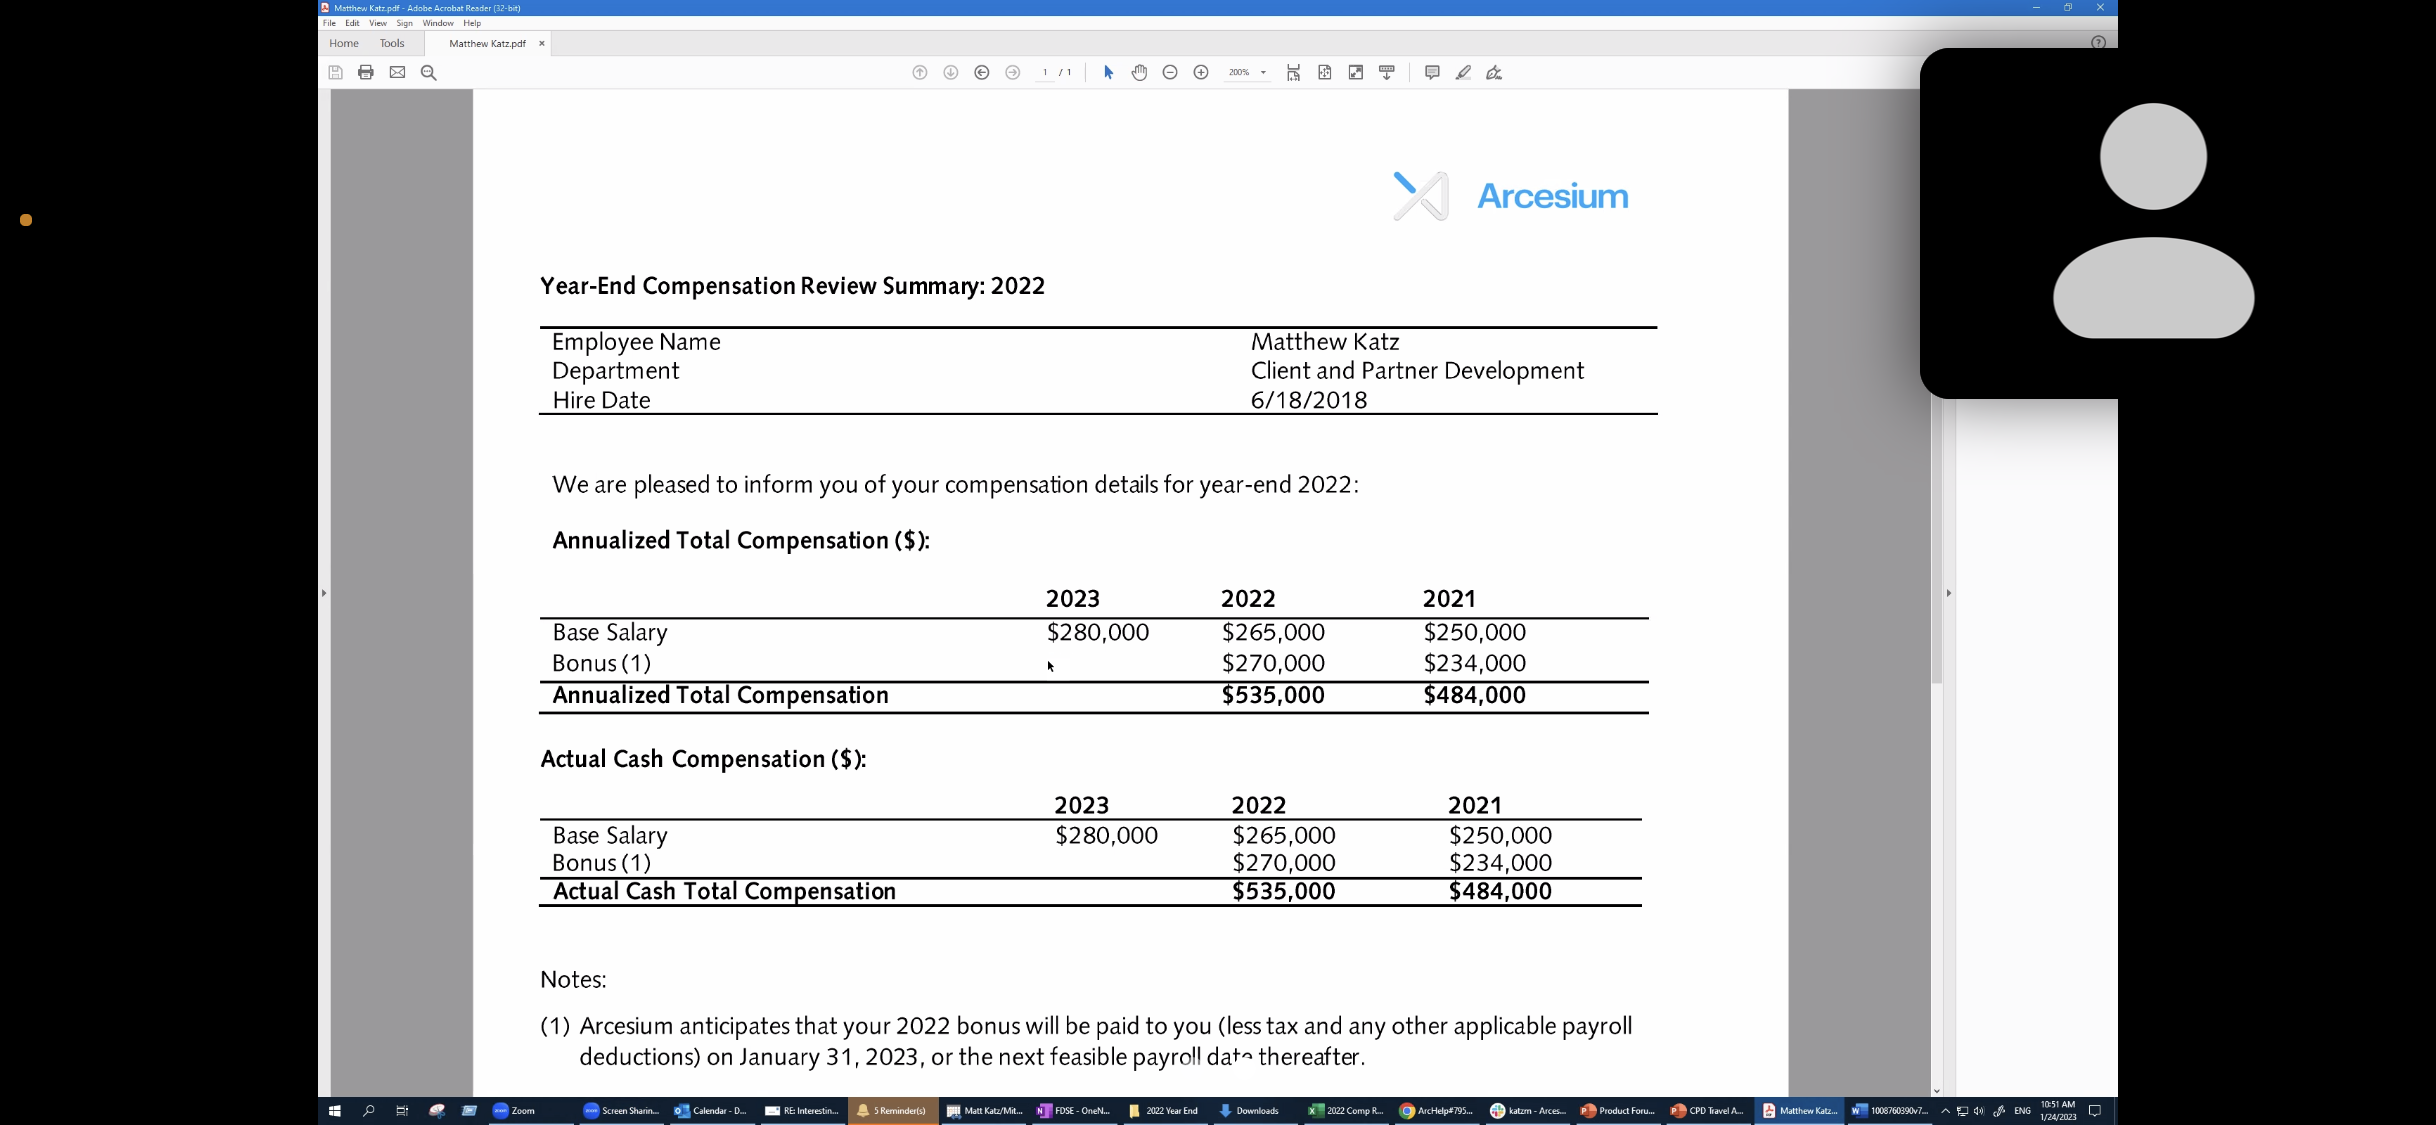Go to the Home tab
This screenshot has height=1125, width=2436.
[344, 44]
